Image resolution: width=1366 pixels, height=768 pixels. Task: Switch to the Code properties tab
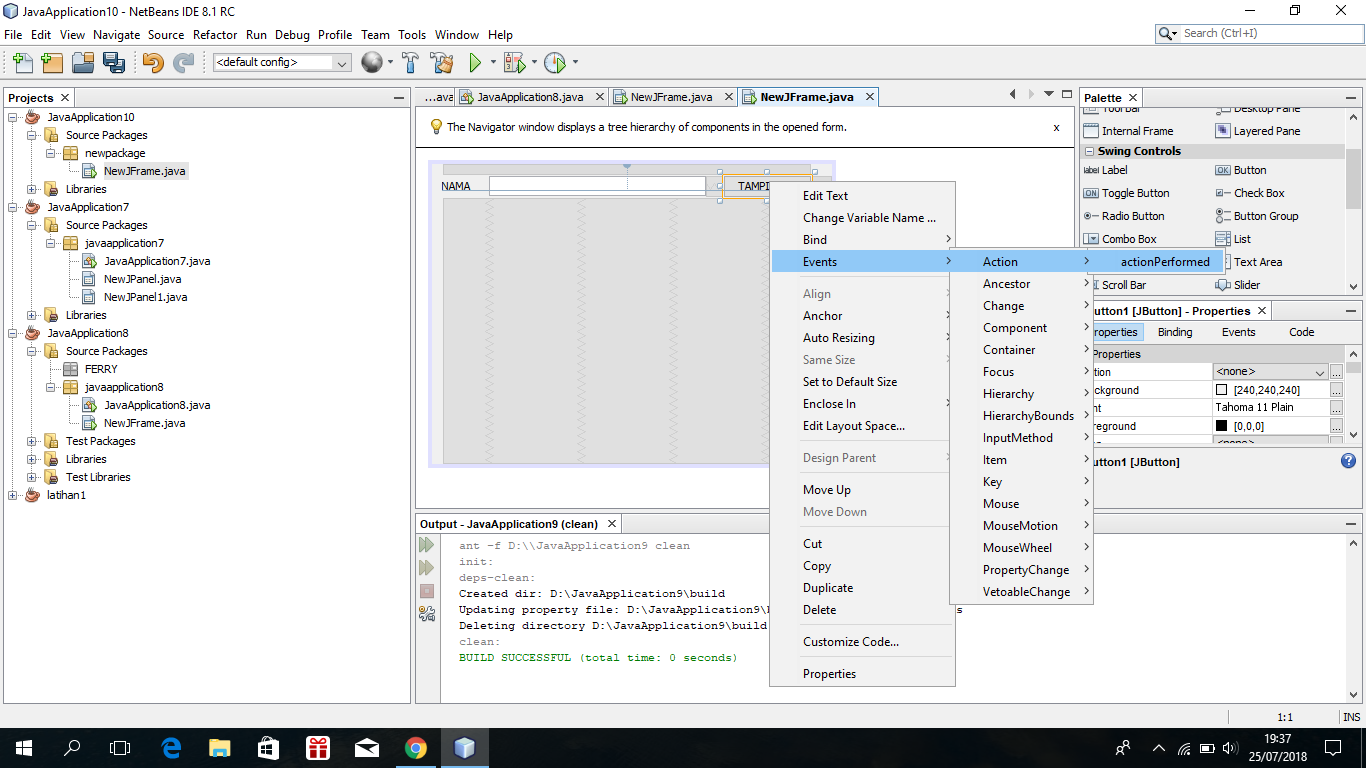[x=1301, y=332]
